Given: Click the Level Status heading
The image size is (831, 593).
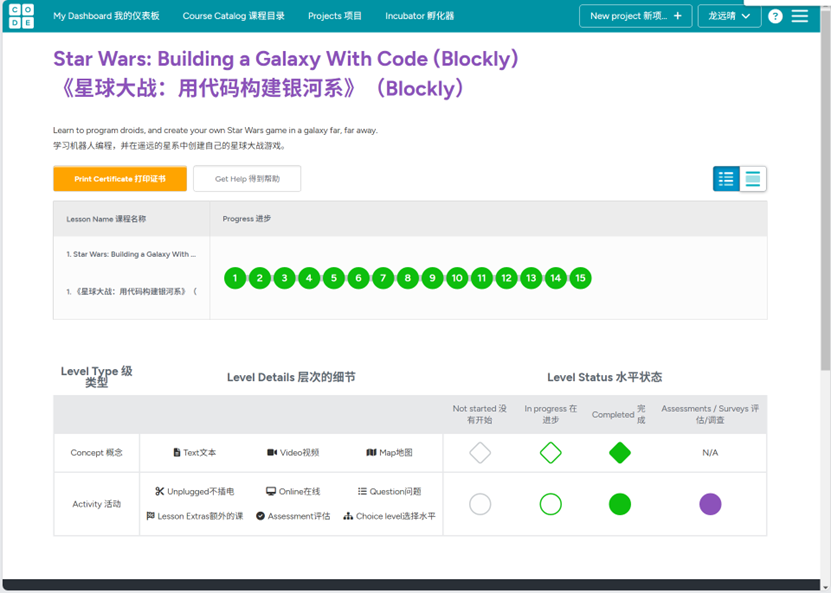Looking at the screenshot, I should [x=605, y=377].
